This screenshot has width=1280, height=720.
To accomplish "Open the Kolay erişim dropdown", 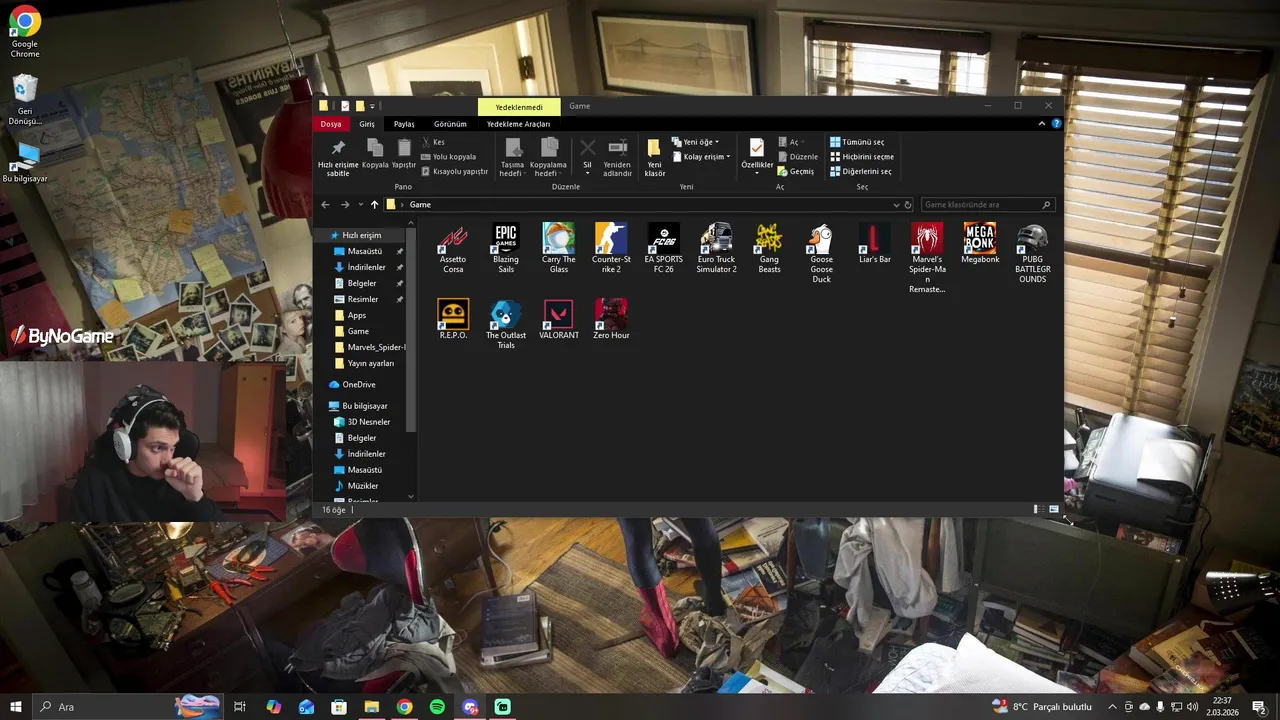I will 701,157.
